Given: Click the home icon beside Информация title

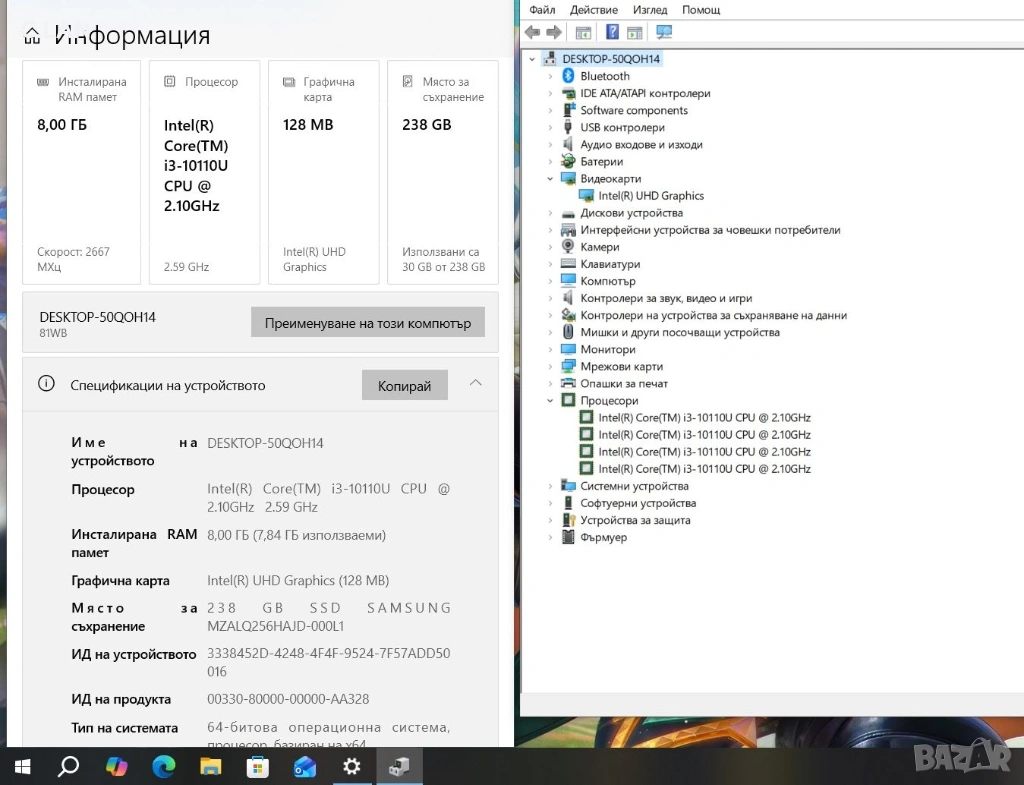Looking at the screenshot, I should tap(33, 37).
